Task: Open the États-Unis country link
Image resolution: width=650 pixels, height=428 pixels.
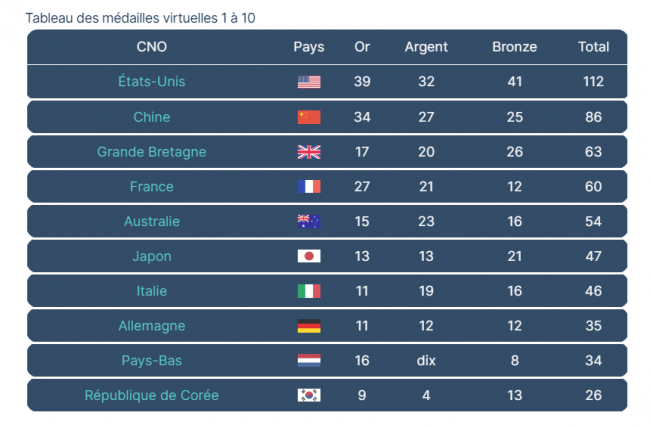Action: pos(152,81)
